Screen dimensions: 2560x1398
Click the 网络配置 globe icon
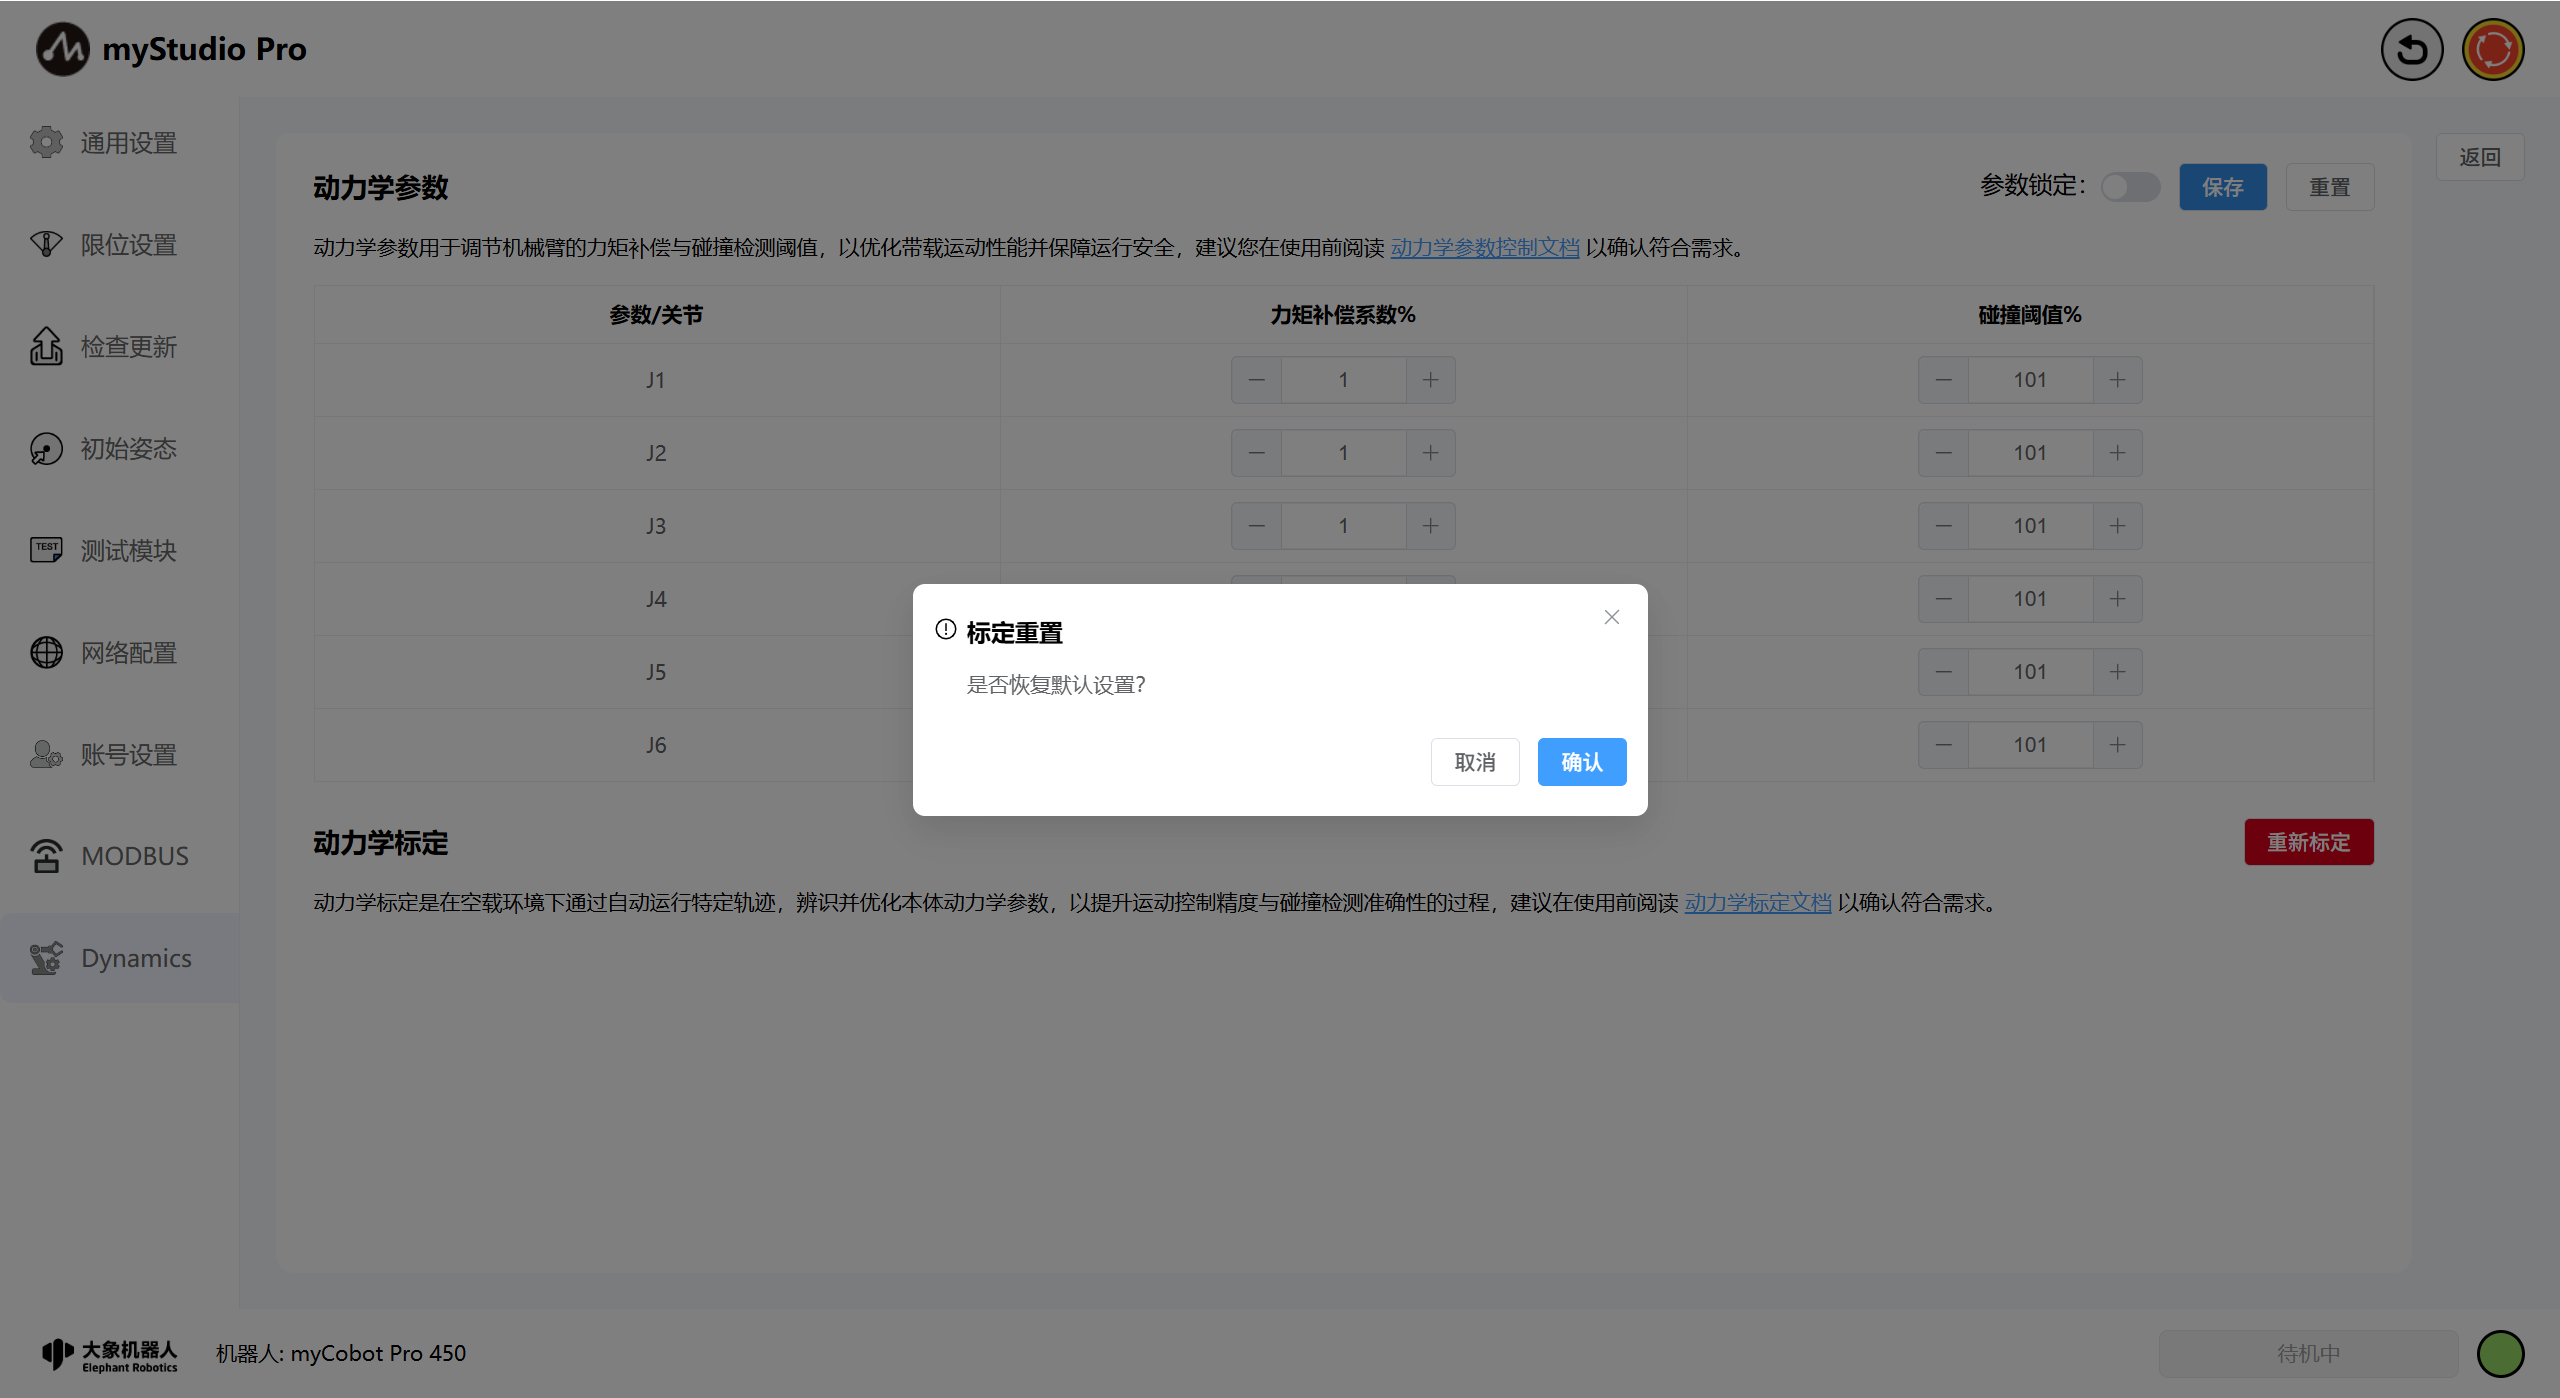coord(46,652)
